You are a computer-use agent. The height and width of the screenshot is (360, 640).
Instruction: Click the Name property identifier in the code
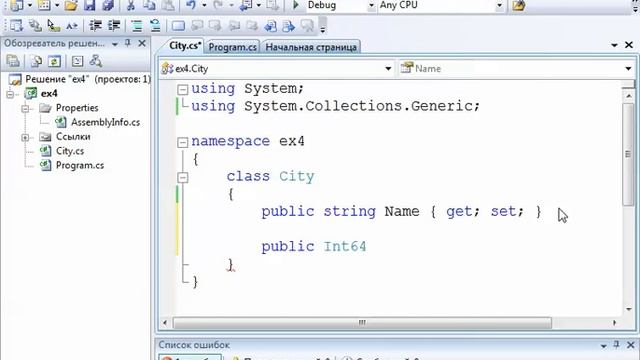[402, 211]
